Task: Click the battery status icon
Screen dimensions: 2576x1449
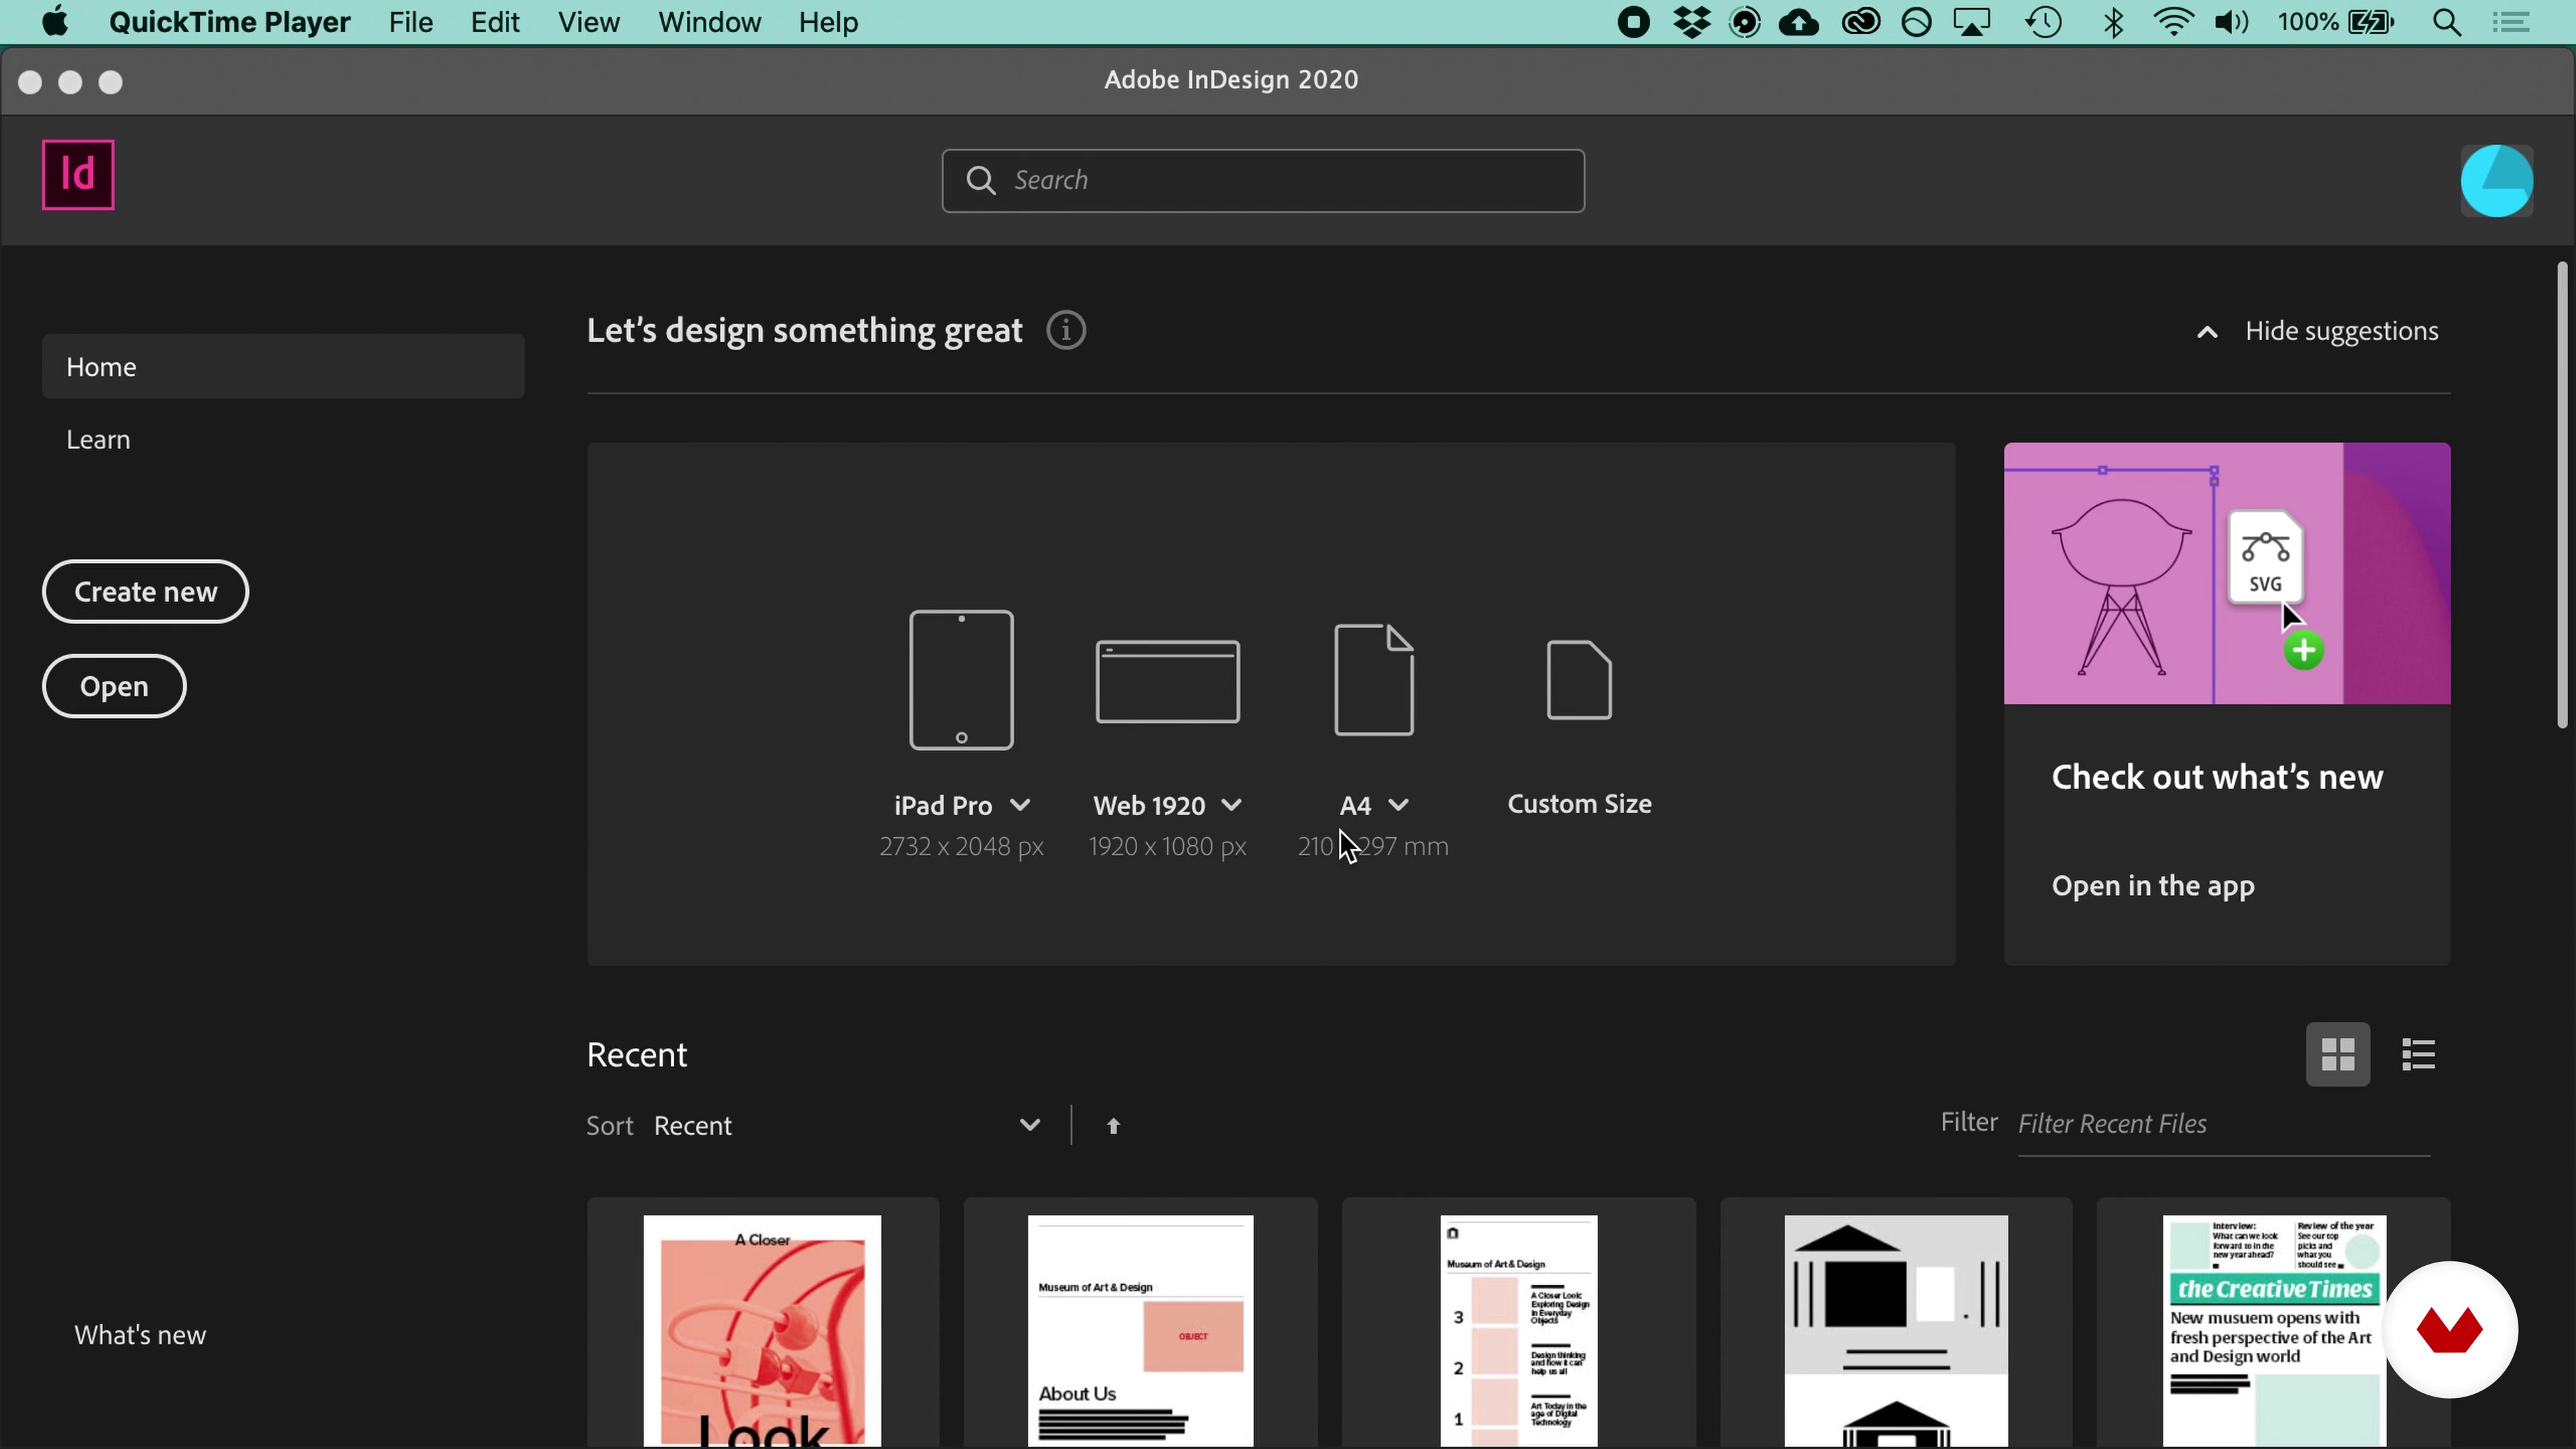Action: tap(2371, 22)
